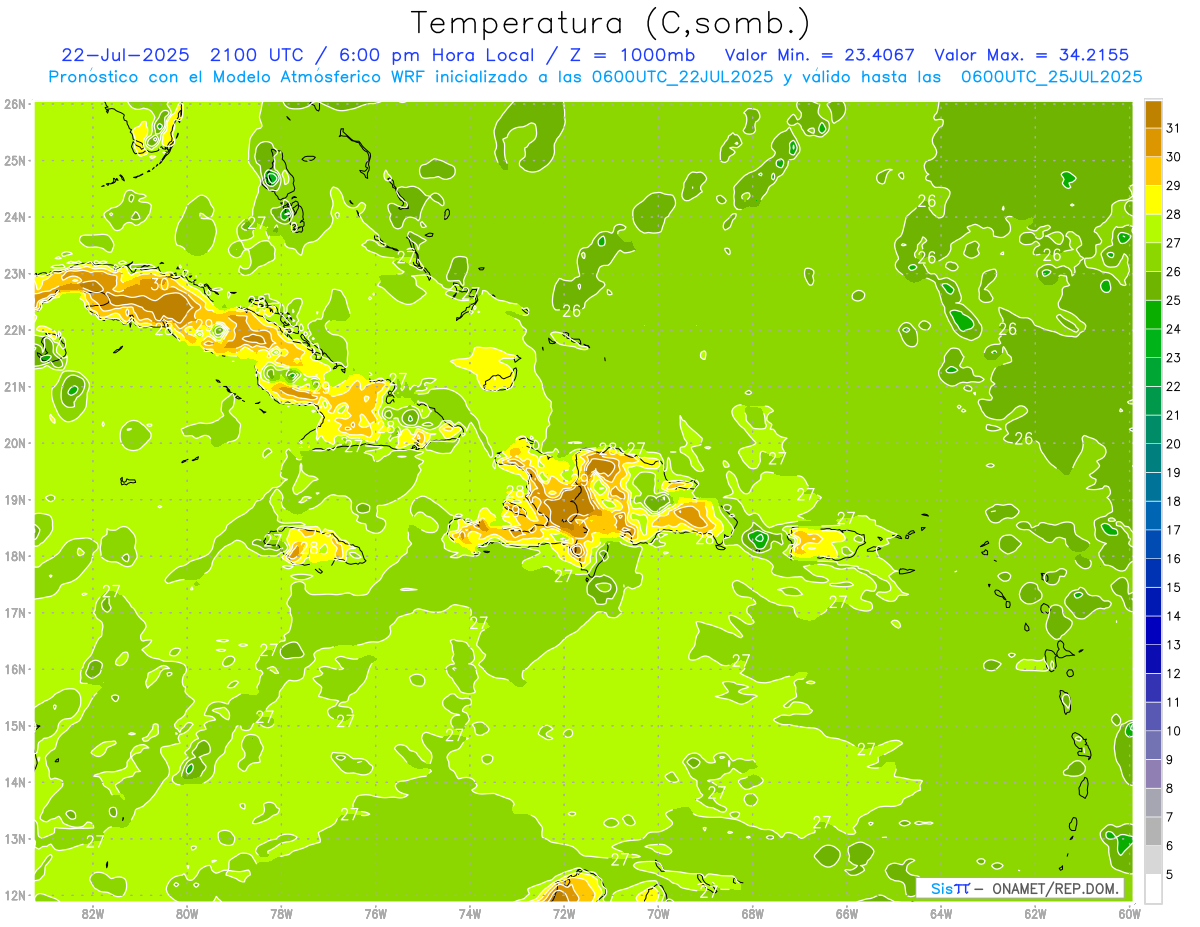1200x927 pixels.
Task: Click 'Valor Max. = 34.2155' text
Action: click(1032, 54)
